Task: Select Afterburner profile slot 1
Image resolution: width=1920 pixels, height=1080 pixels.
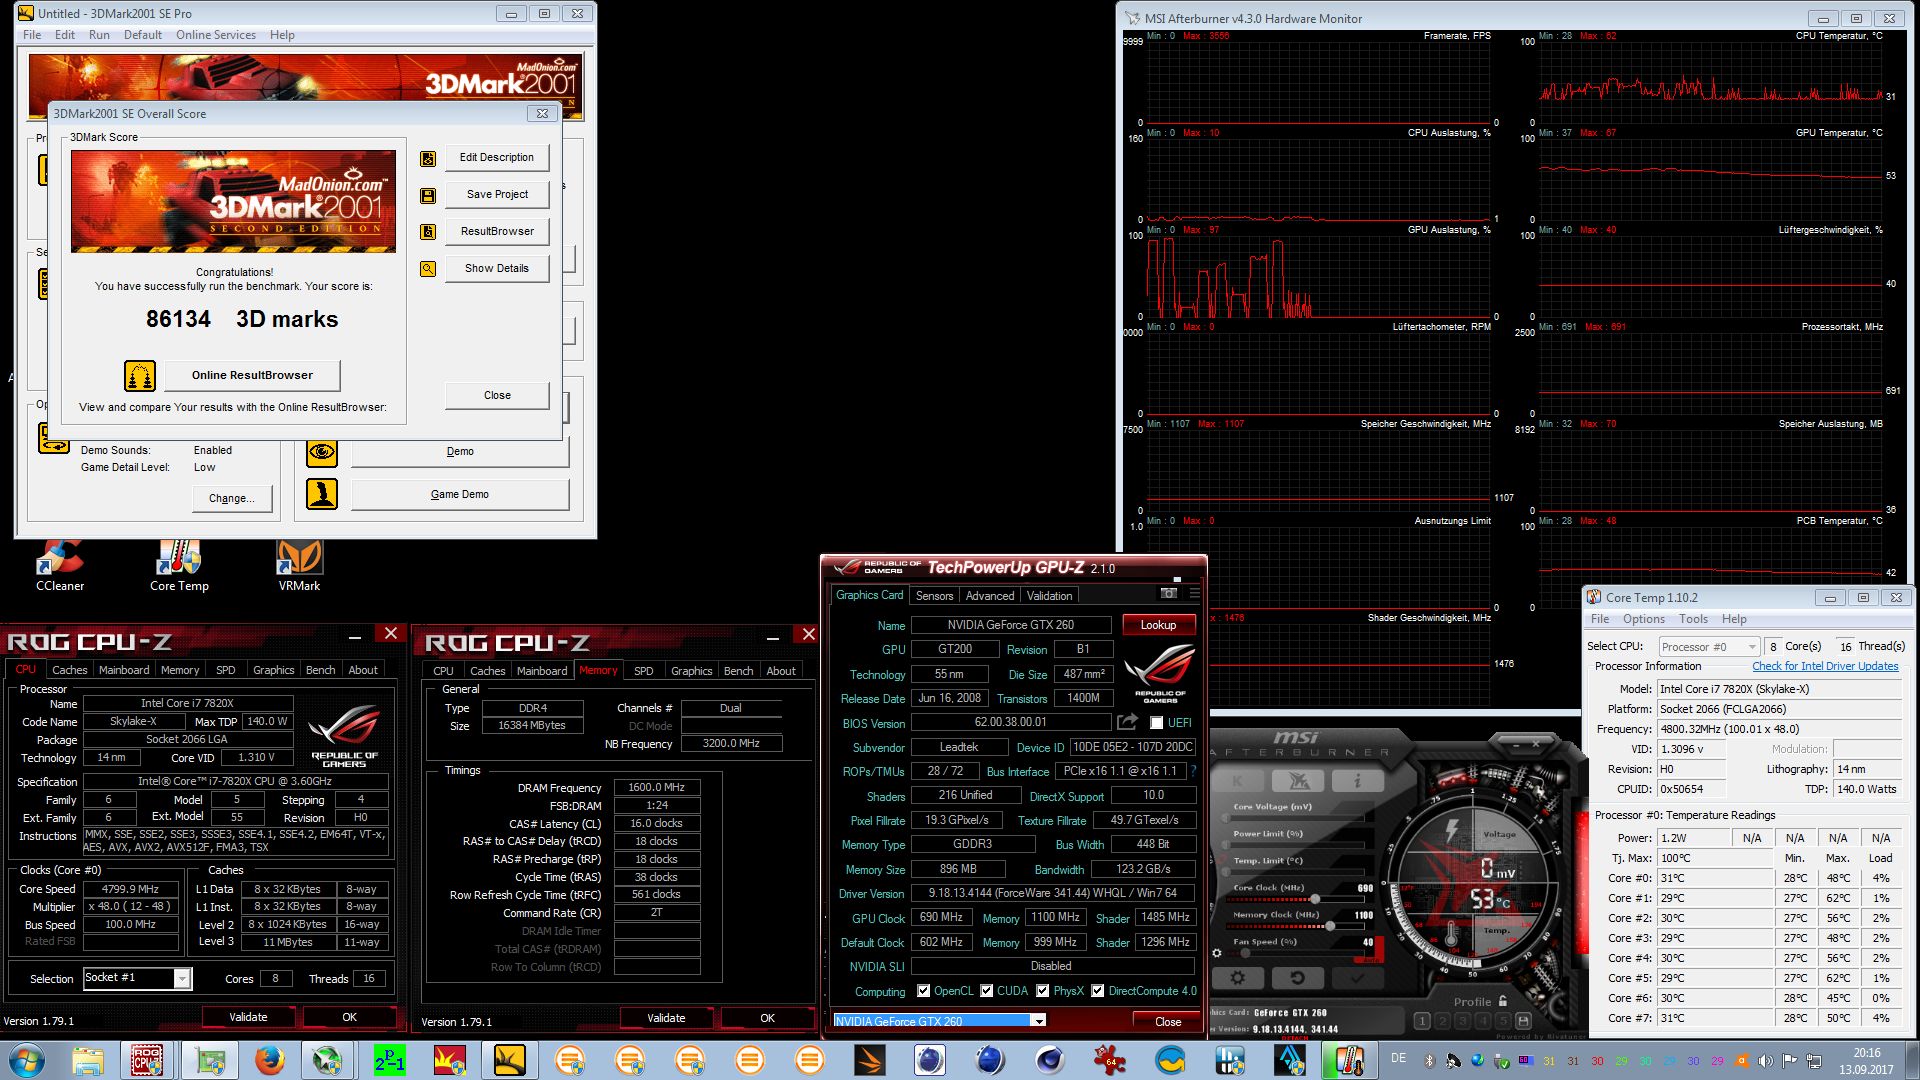Action: [x=1422, y=1021]
